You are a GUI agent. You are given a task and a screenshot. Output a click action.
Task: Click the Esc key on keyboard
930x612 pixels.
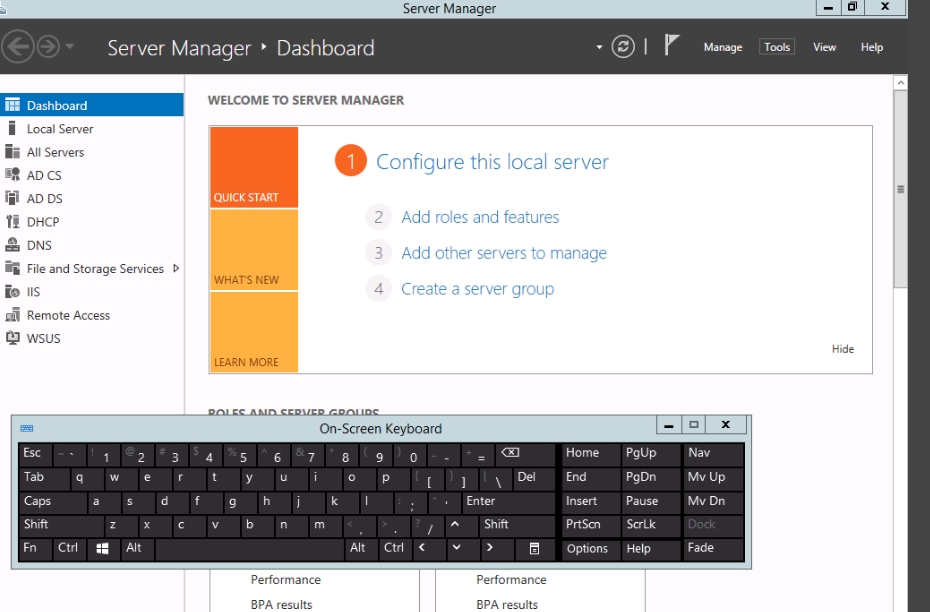coord(35,454)
